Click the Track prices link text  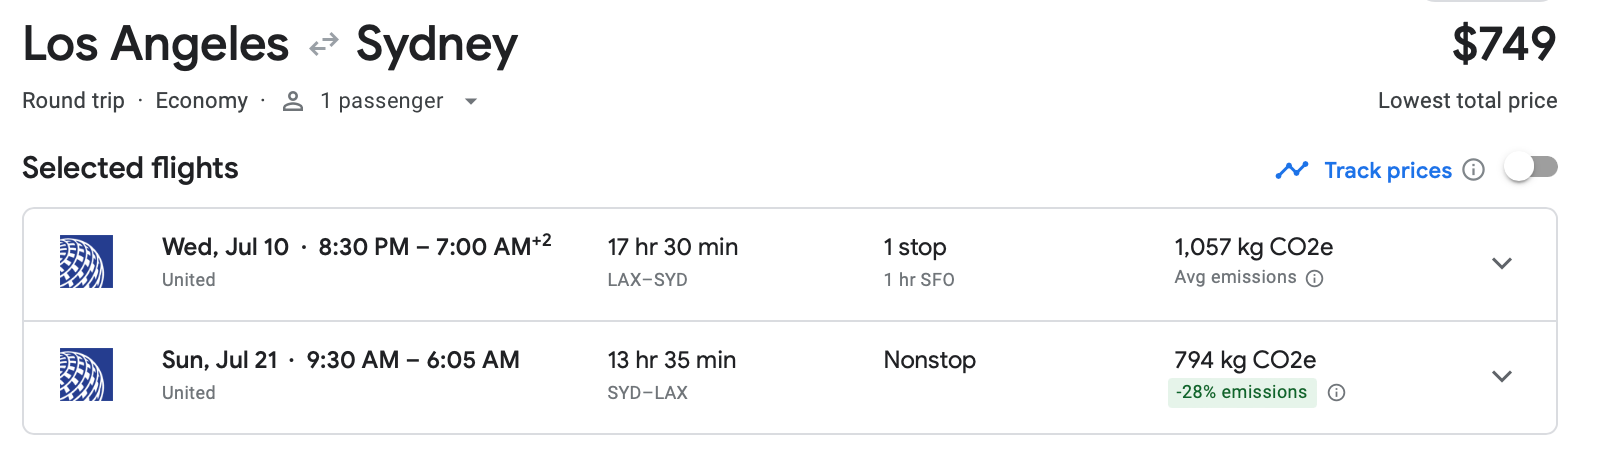click(1388, 170)
